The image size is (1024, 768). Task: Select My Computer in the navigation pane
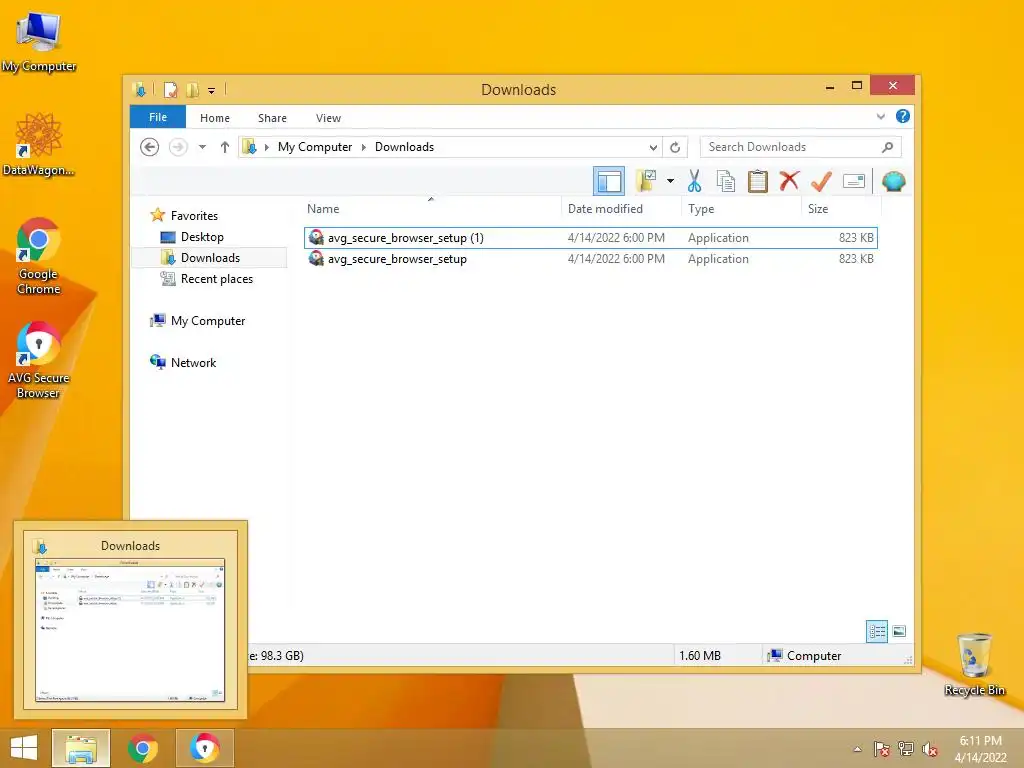pos(208,321)
